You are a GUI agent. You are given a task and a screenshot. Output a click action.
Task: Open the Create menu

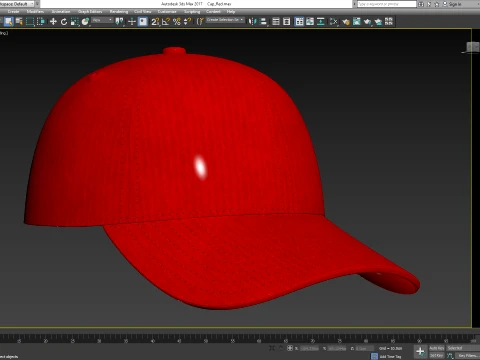tap(13, 11)
